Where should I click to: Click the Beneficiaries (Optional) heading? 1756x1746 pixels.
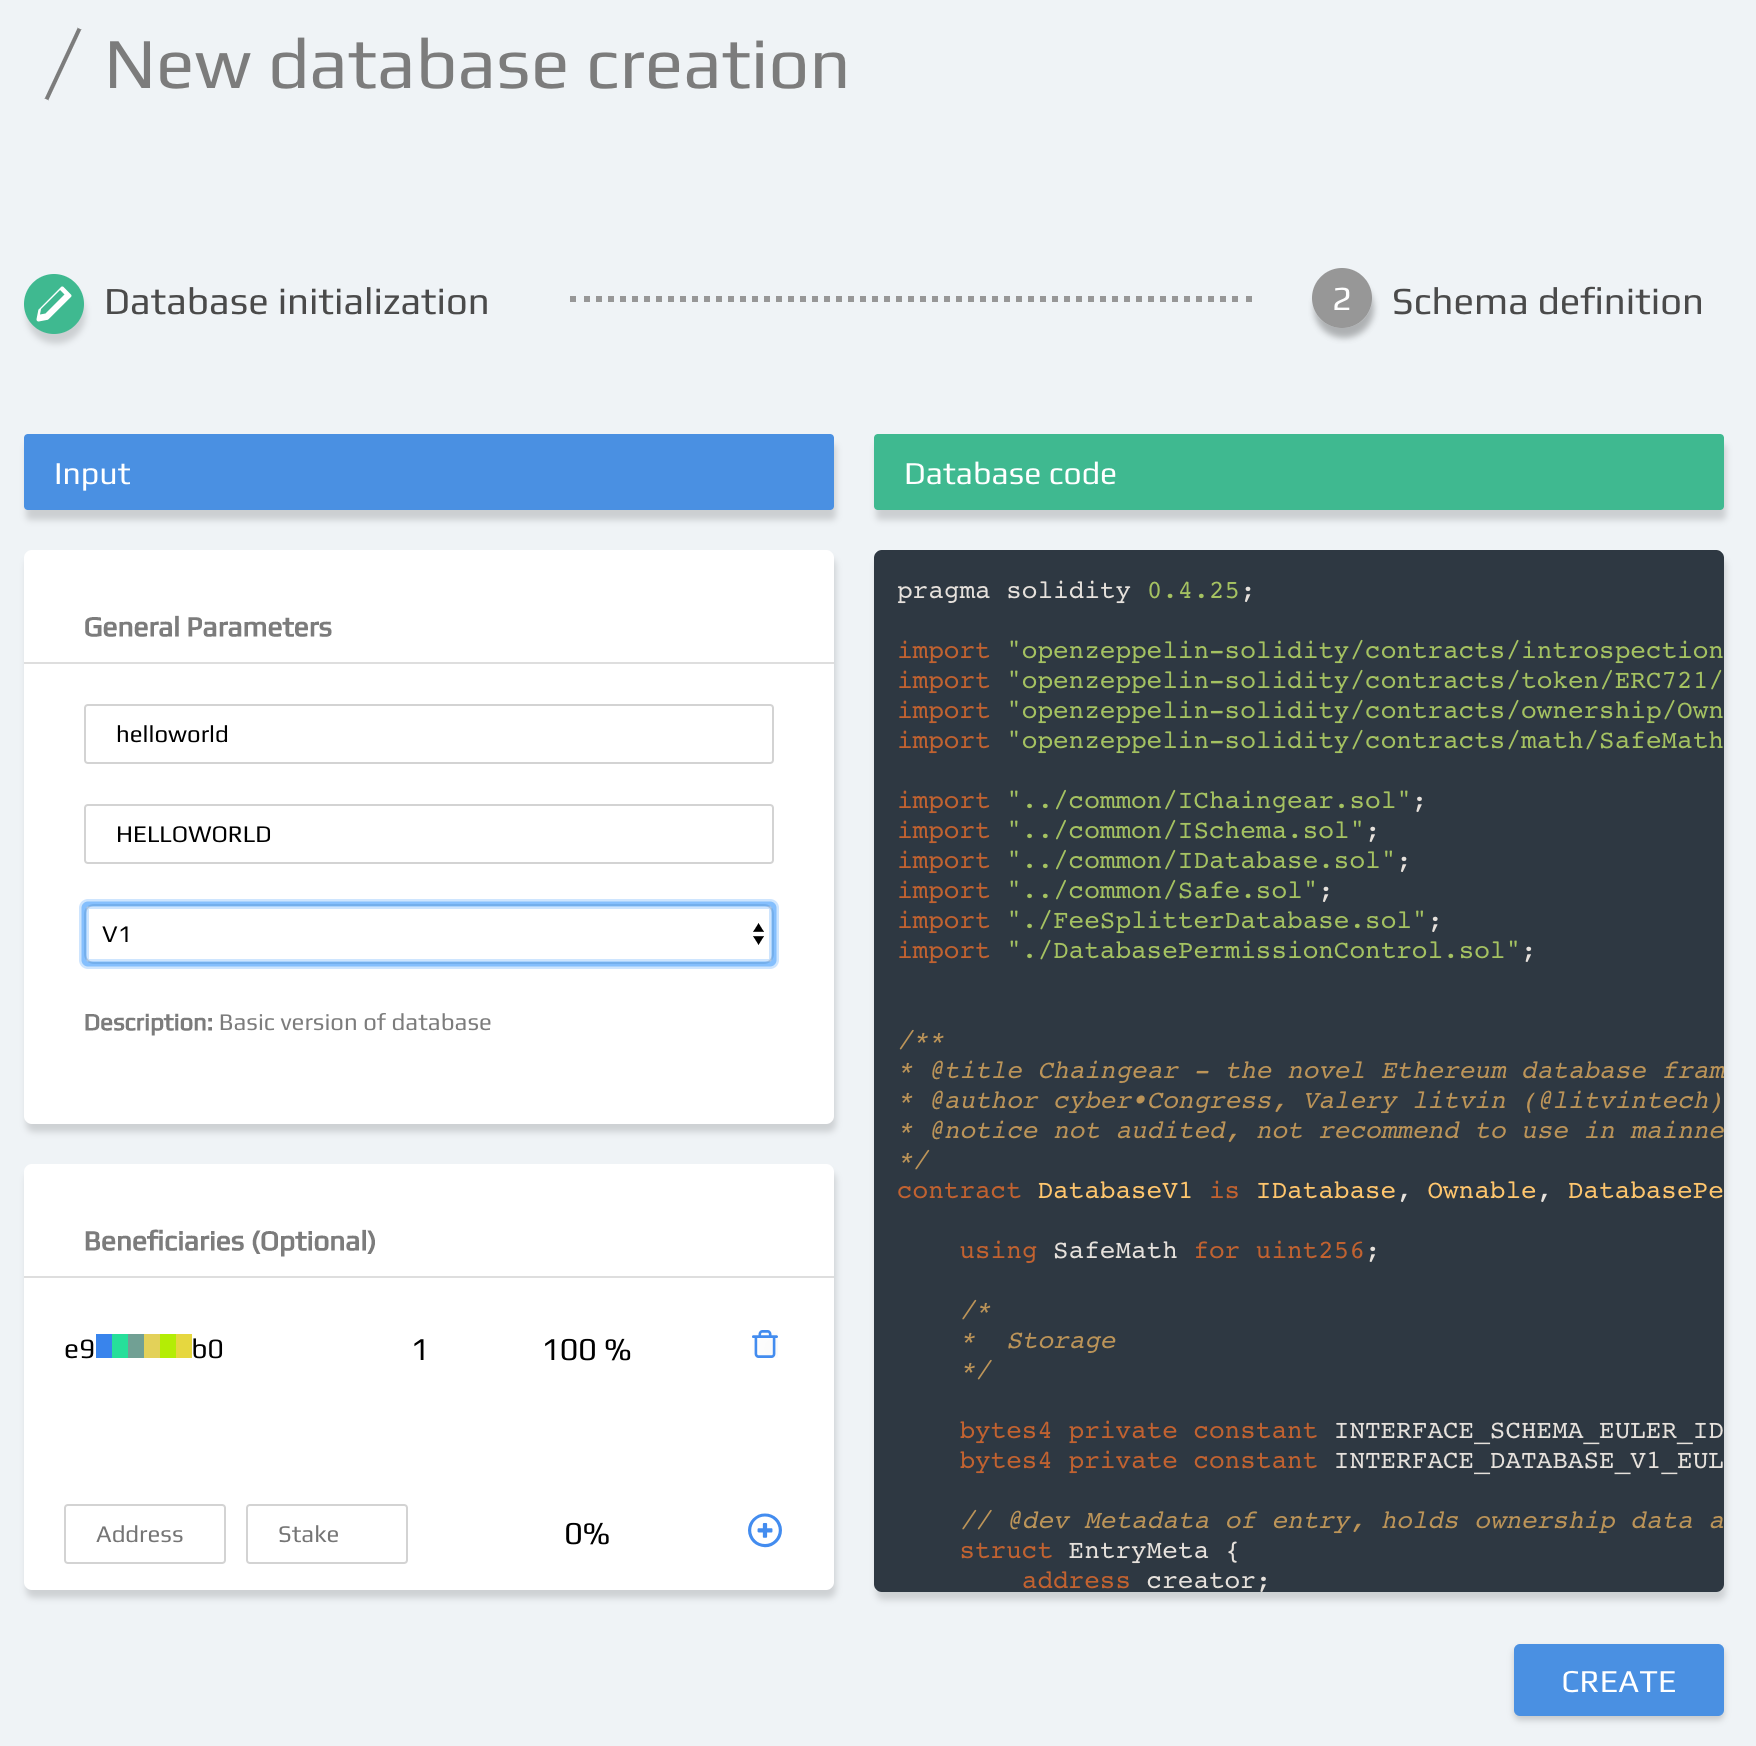point(230,1241)
